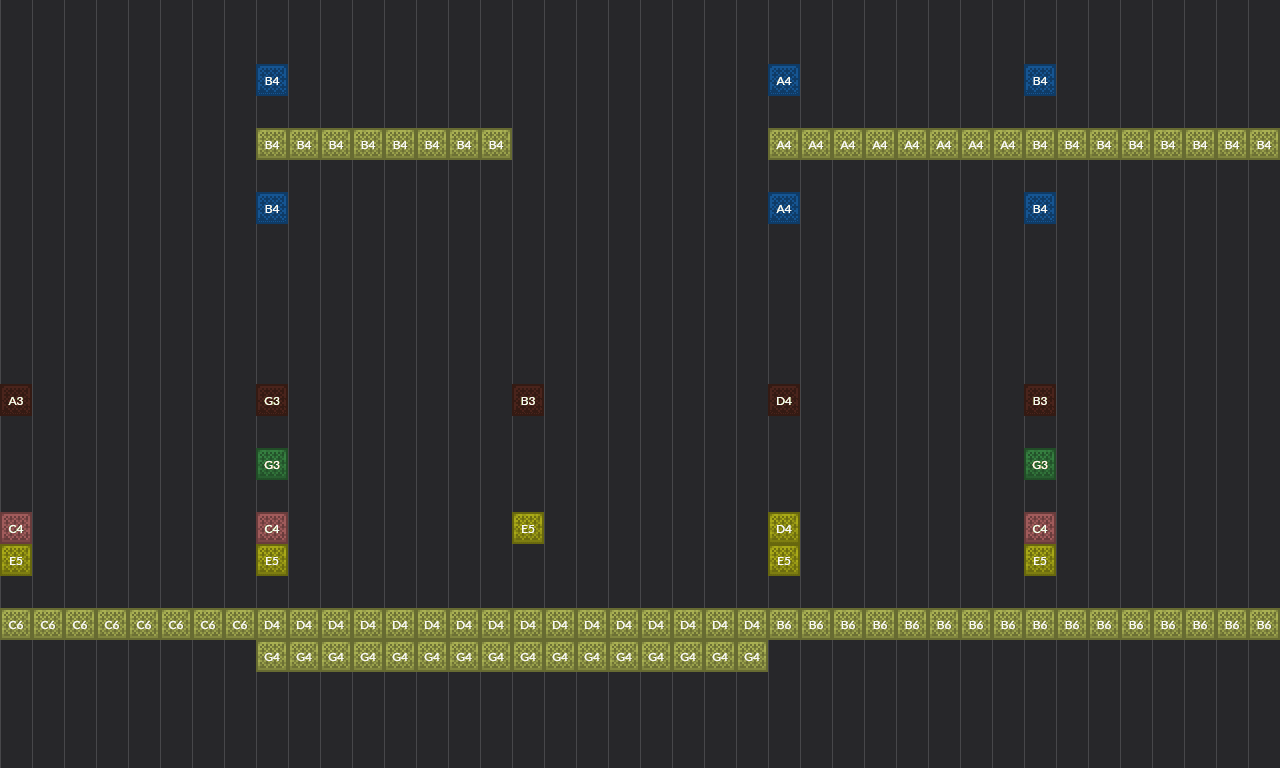Select the E5 note below the left C4

click(x=16, y=560)
